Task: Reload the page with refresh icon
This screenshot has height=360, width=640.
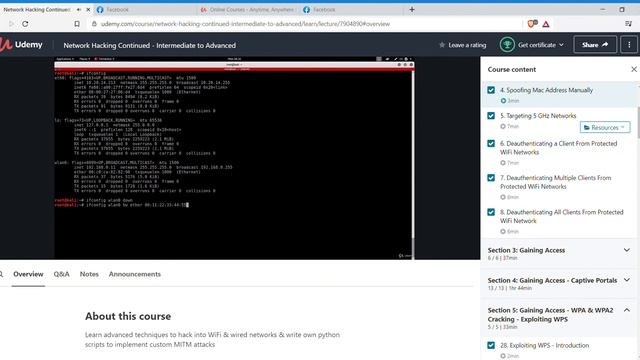Action: (x=25, y=24)
